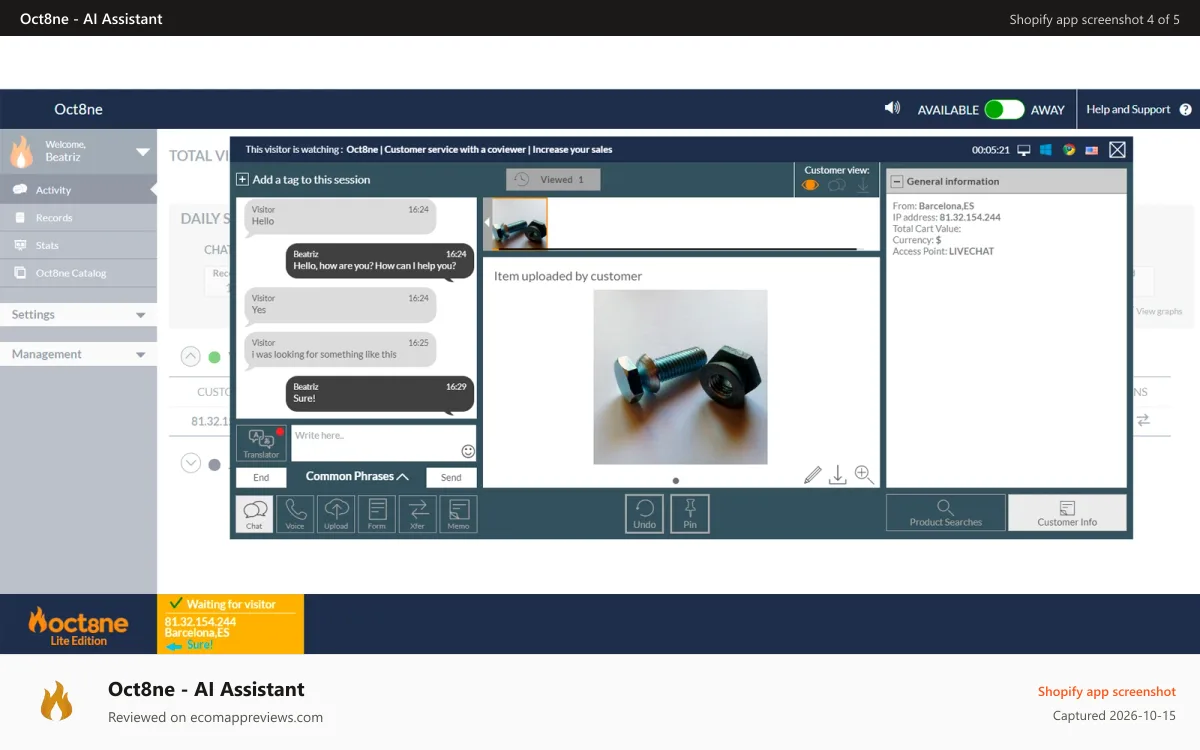The width and height of the screenshot is (1200, 750).
Task: Click the US flag language icon
Action: pyautogui.click(x=1092, y=150)
